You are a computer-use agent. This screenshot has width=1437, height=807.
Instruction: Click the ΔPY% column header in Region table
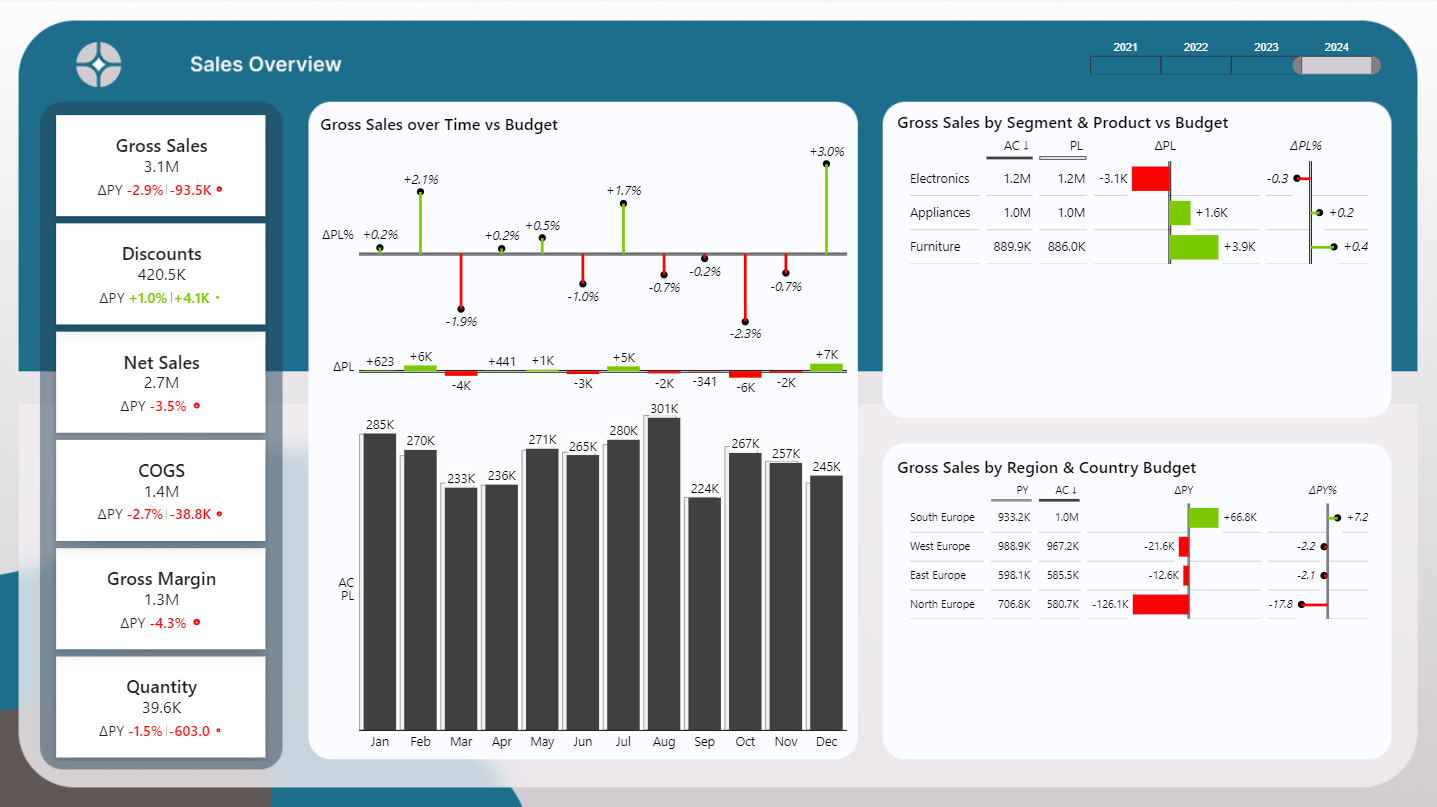(x=1322, y=490)
